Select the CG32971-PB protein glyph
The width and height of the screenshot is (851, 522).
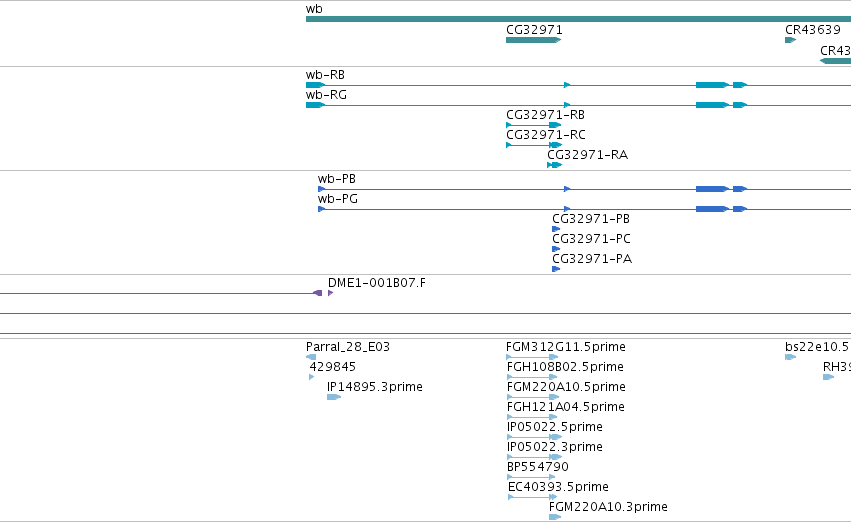(556, 229)
